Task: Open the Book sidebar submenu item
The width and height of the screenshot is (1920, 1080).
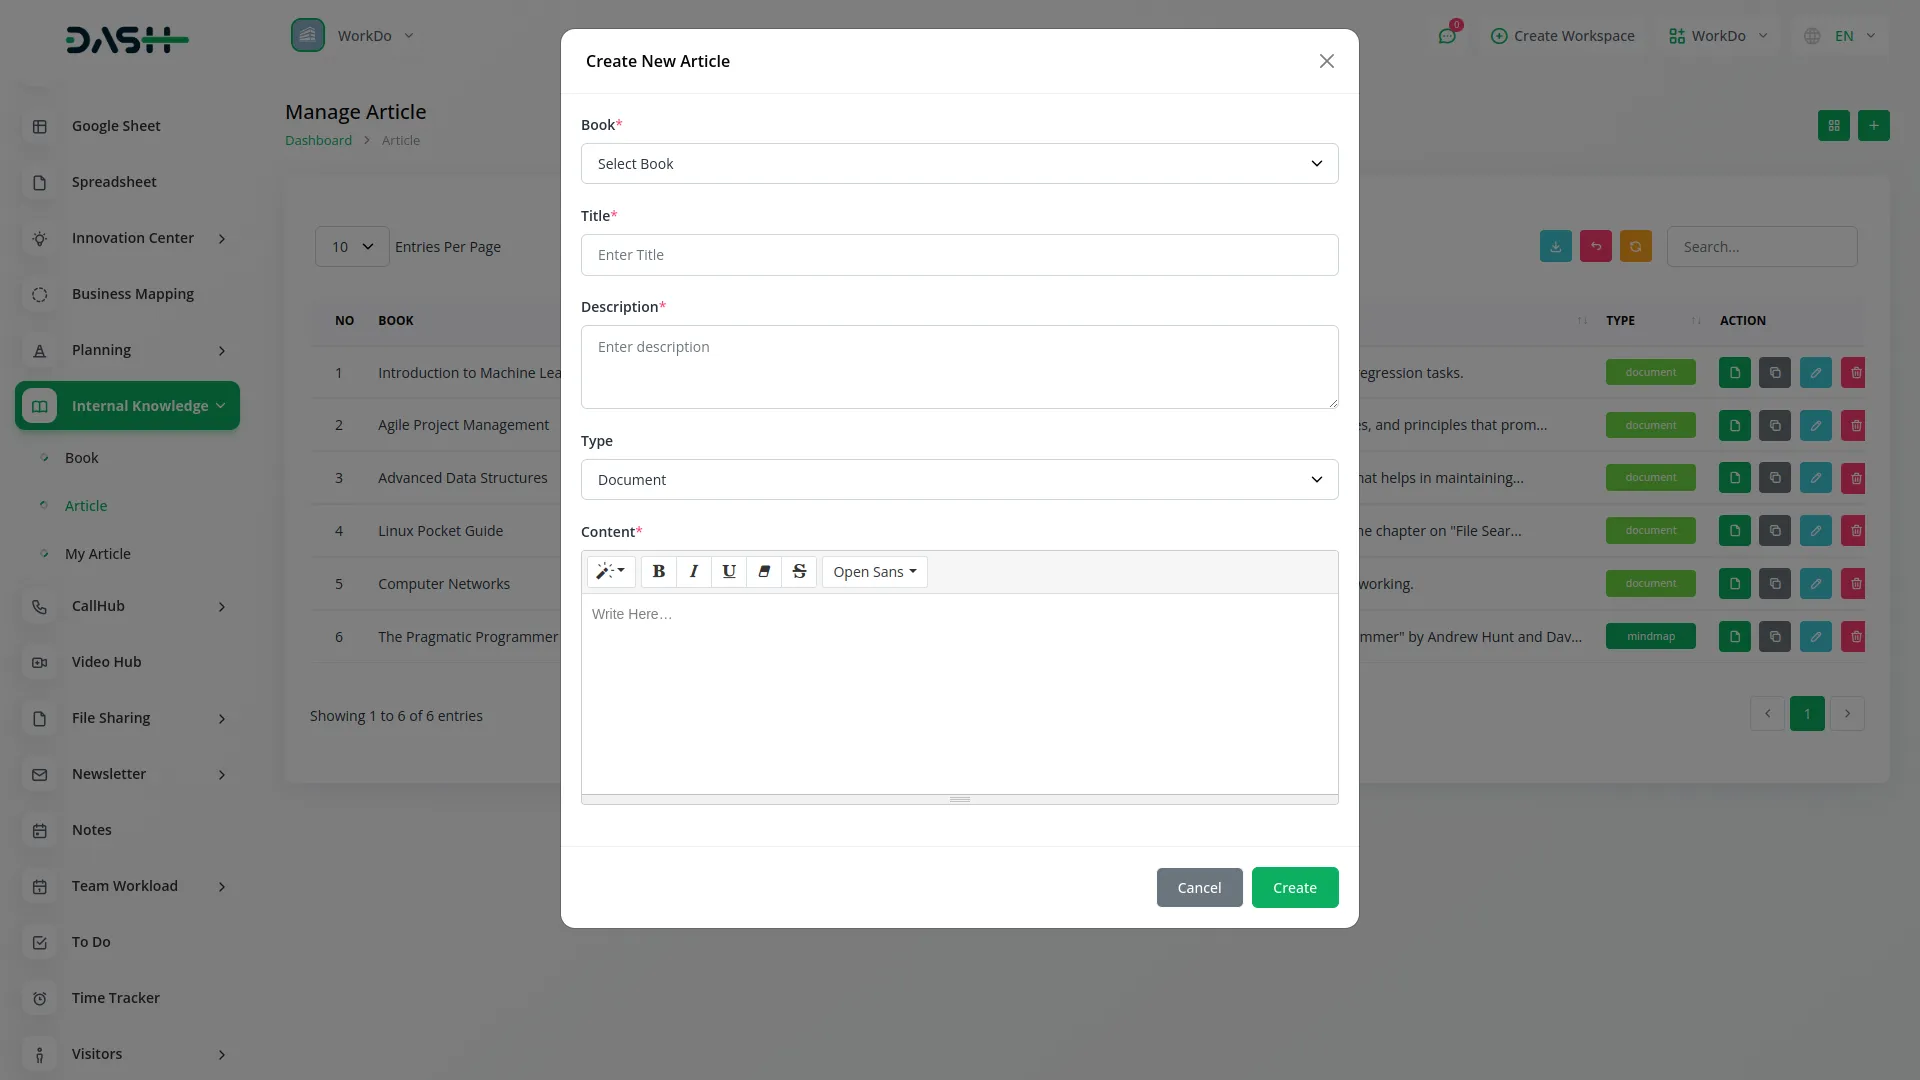Action: tap(82, 458)
